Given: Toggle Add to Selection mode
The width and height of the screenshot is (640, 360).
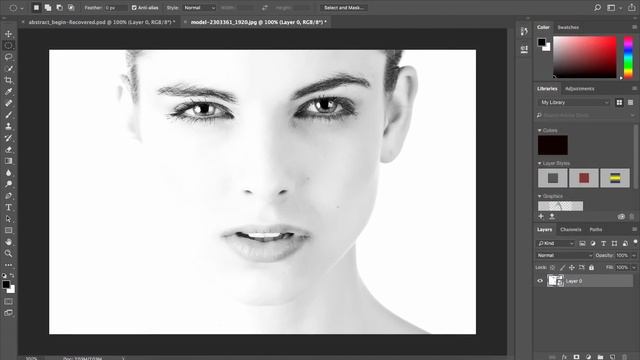Looking at the screenshot, I should pos(48,8).
